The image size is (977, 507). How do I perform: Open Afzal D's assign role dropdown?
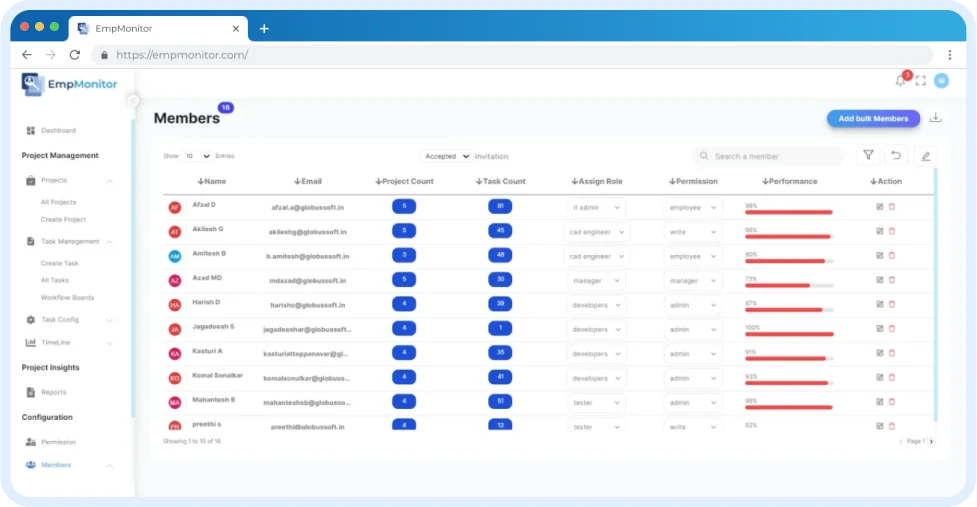pos(596,207)
